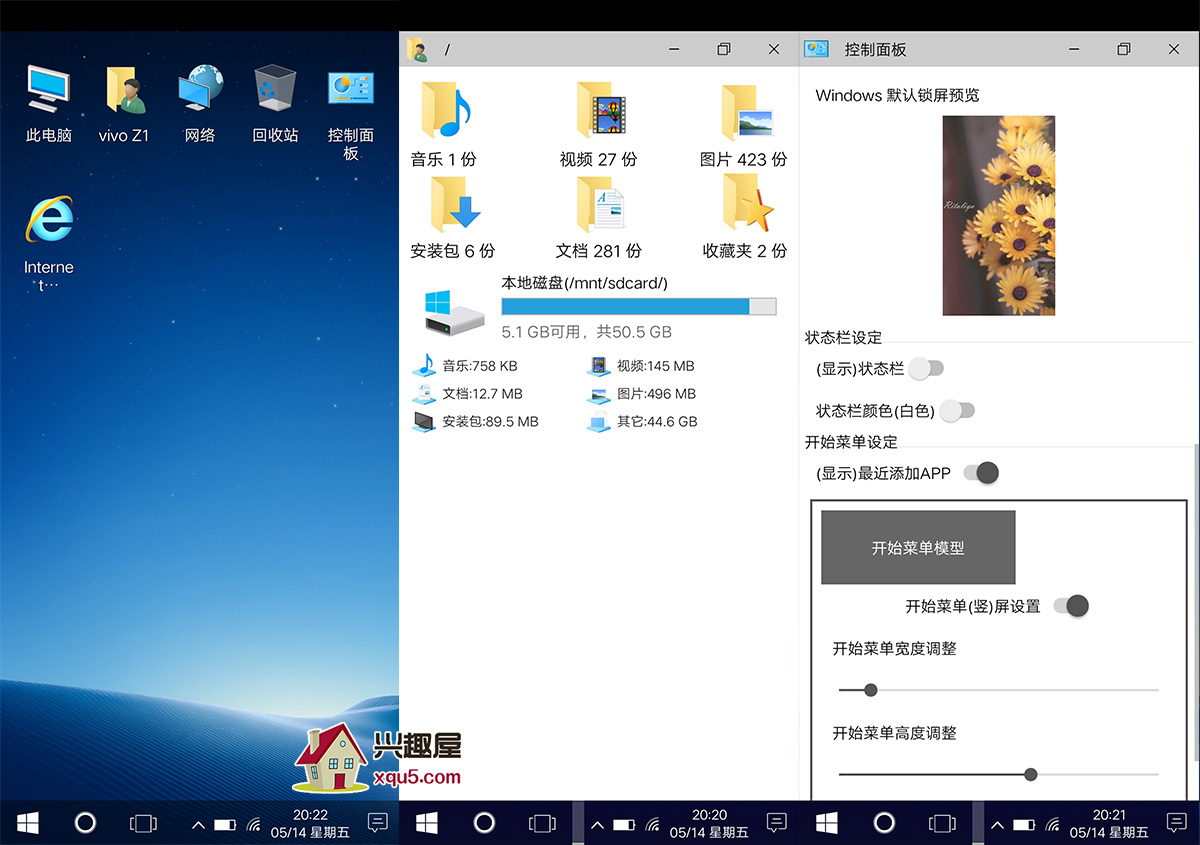1200x845 pixels.
Task: Click the Windows 默认锁屏预览 flower thumbnail
Action: click(x=998, y=215)
